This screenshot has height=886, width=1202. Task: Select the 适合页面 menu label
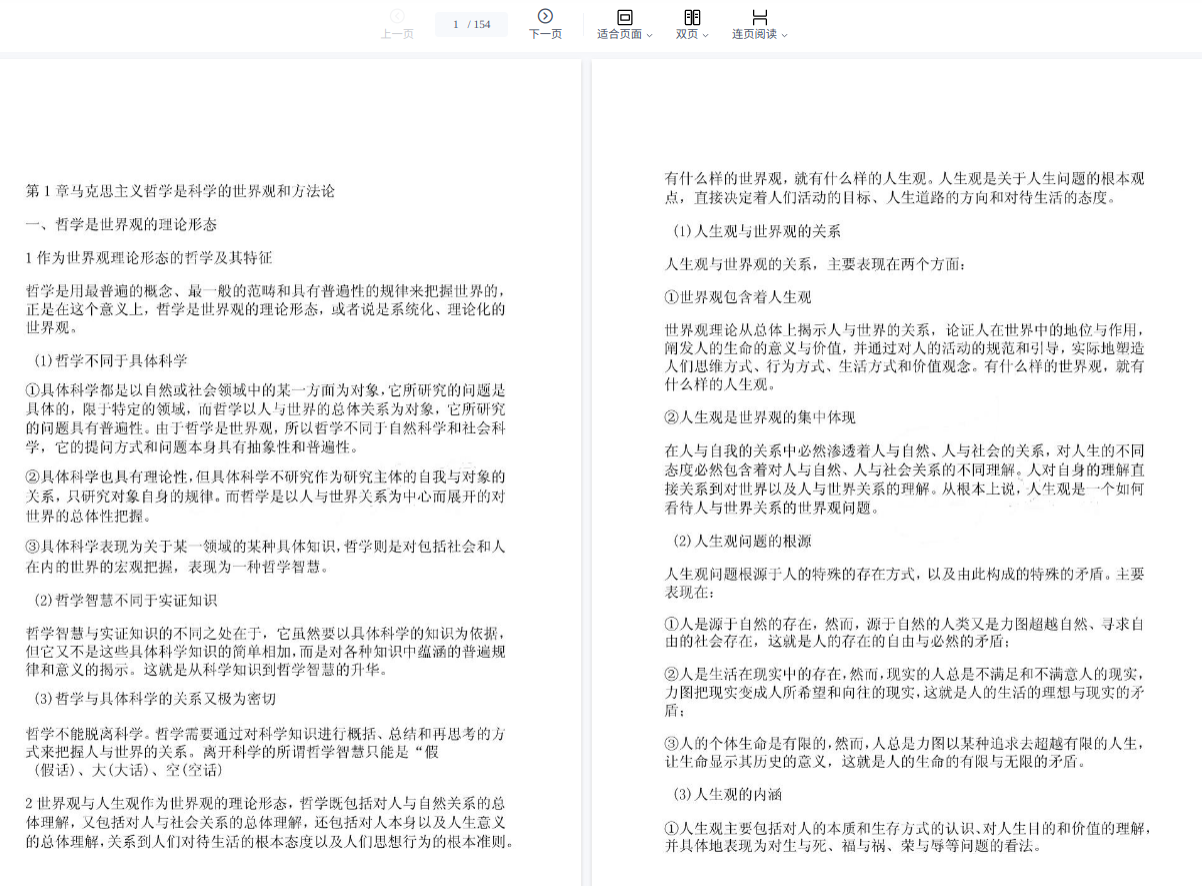(619, 34)
